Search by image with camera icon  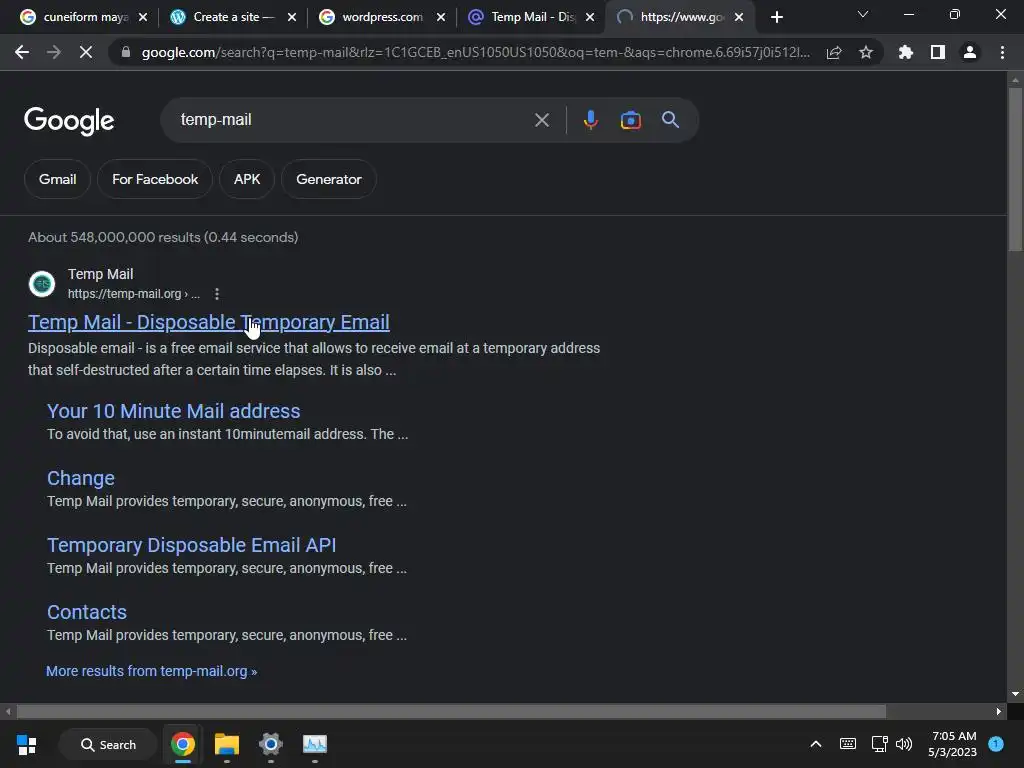pos(630,120)
